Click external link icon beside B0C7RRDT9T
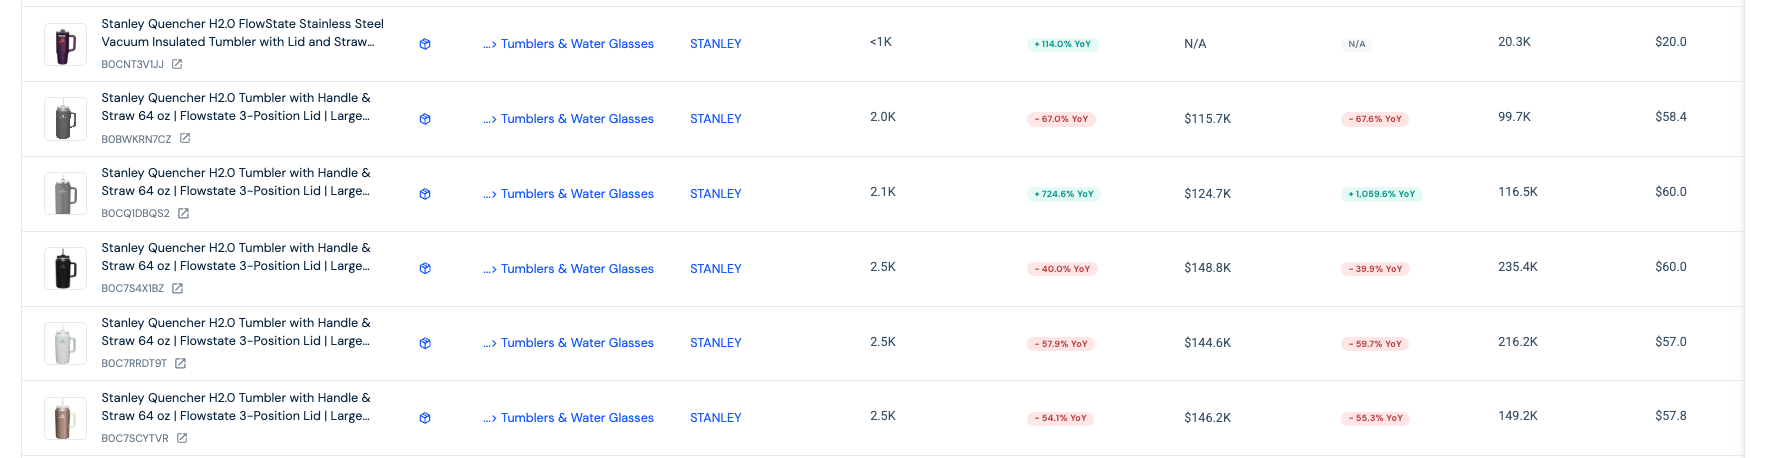This screenshot has width=1771, height=458. coord(180,363)
